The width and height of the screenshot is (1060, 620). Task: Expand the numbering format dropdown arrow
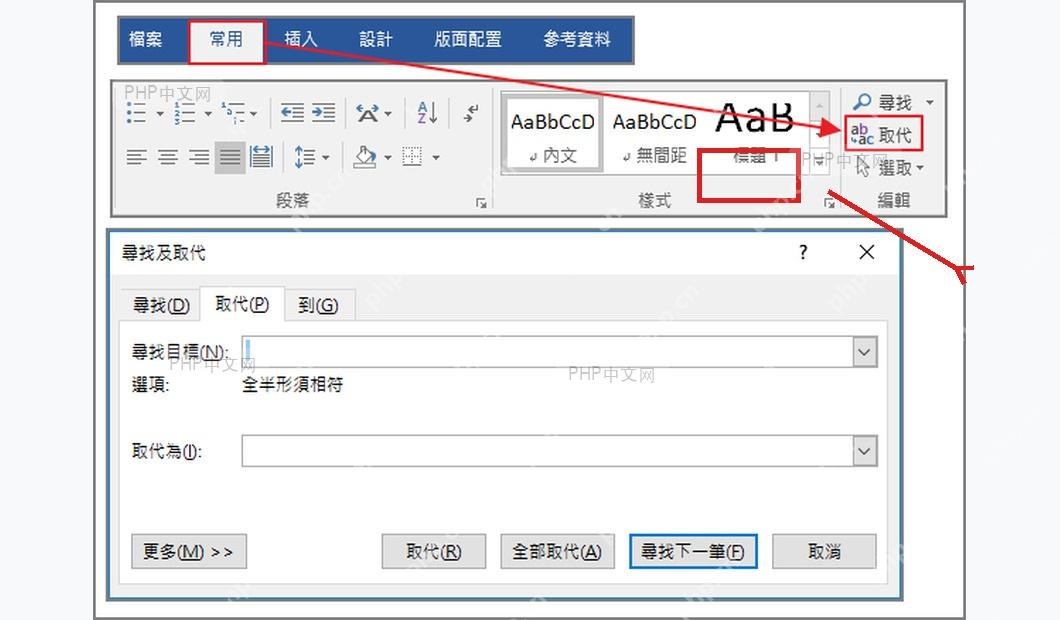click(x=208, y=114)
